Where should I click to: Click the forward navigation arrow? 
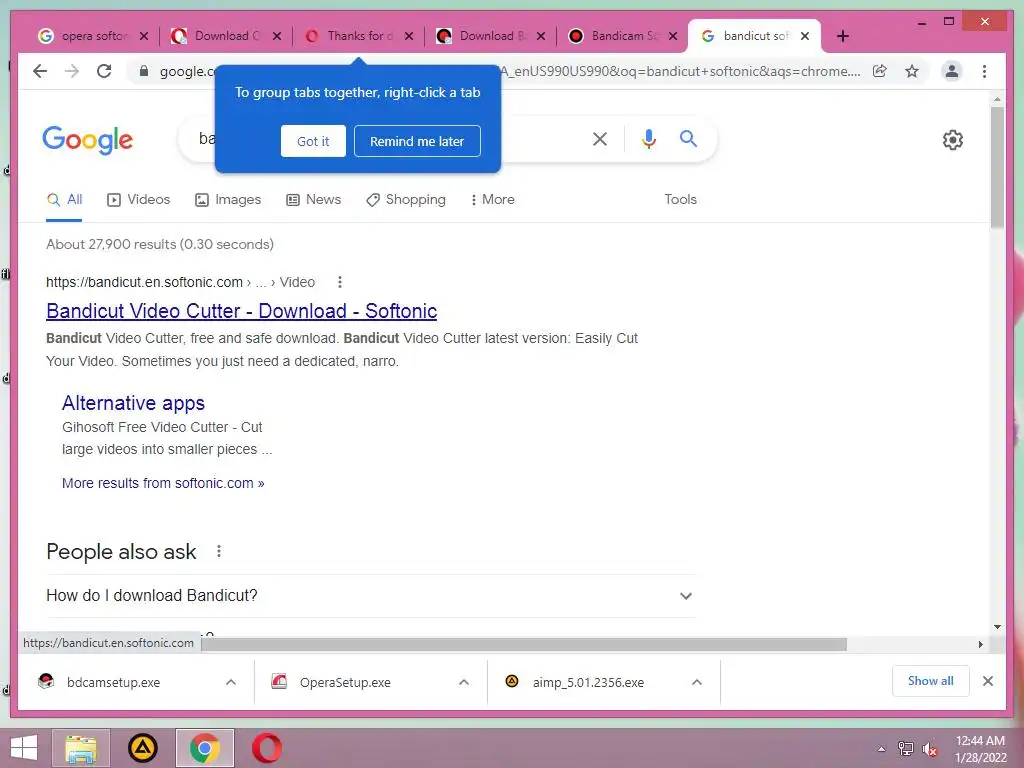72,71
